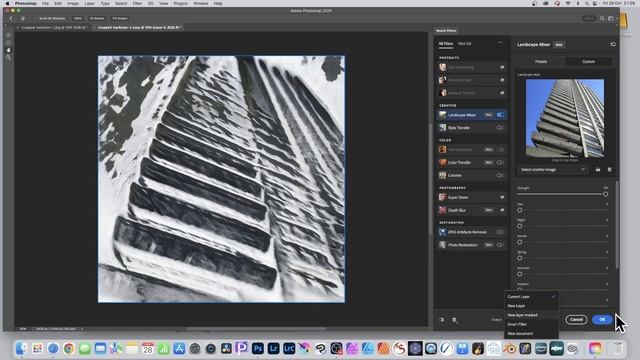Click the Output dropdown label
This screenshot has height=360, width=640.
(x=496, y=320)
